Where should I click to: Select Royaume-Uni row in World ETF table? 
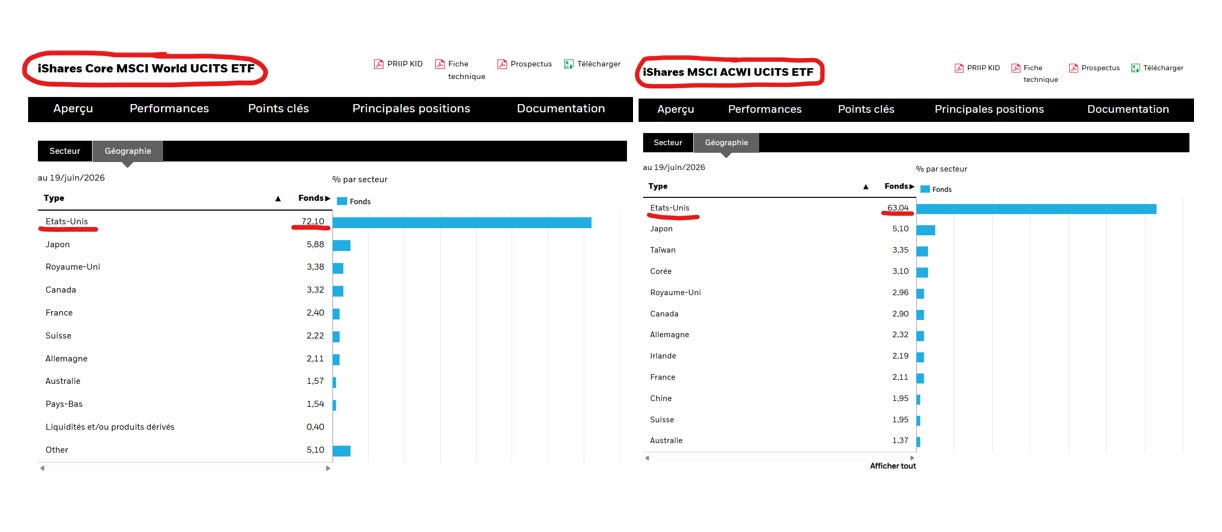click(185, 267)
